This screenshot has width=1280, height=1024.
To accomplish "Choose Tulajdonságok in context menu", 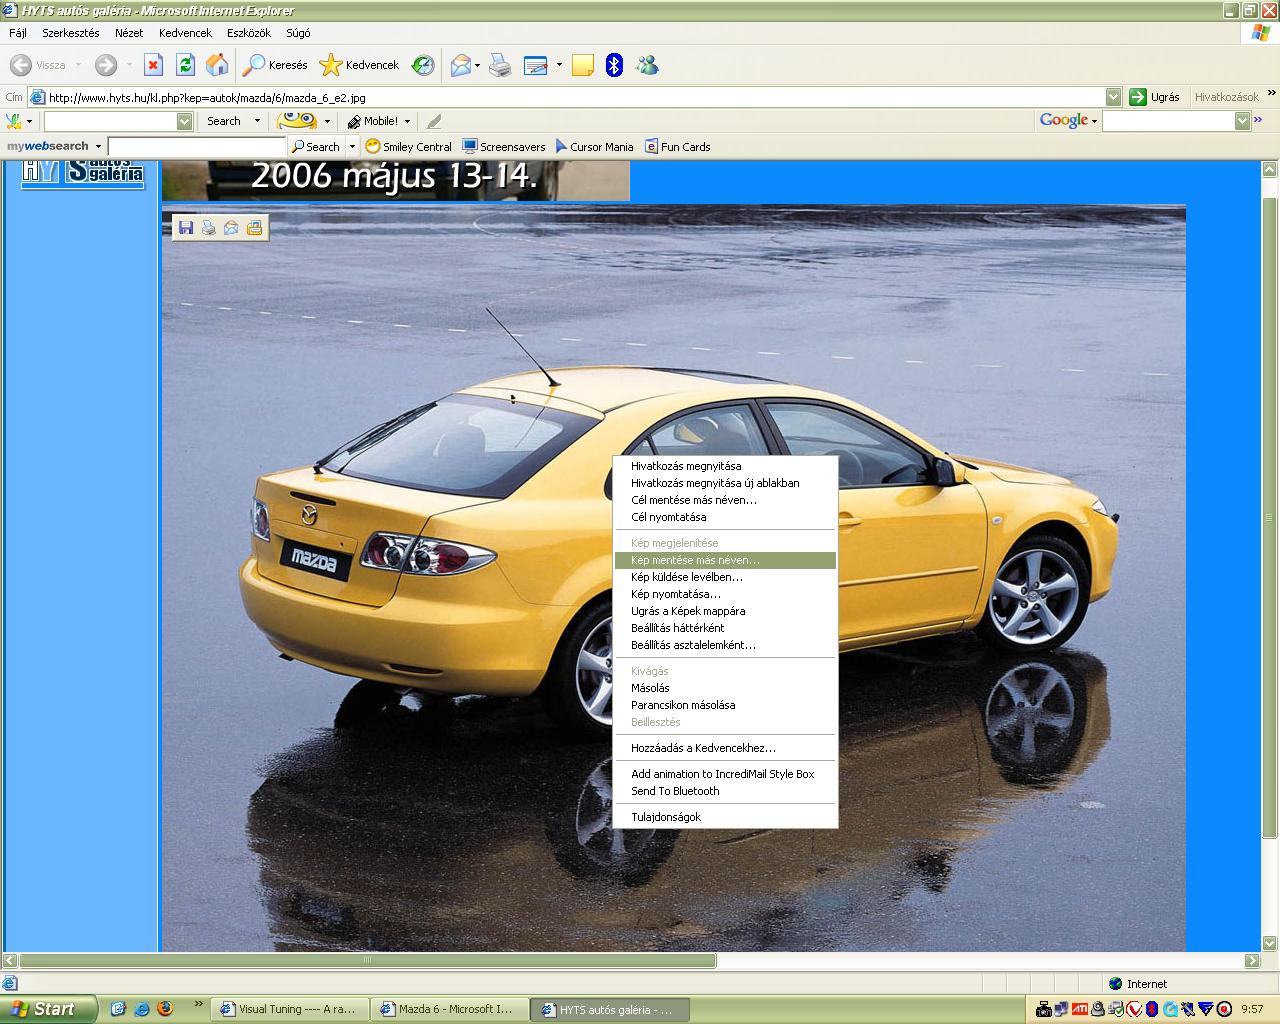I will coord(725,817).
